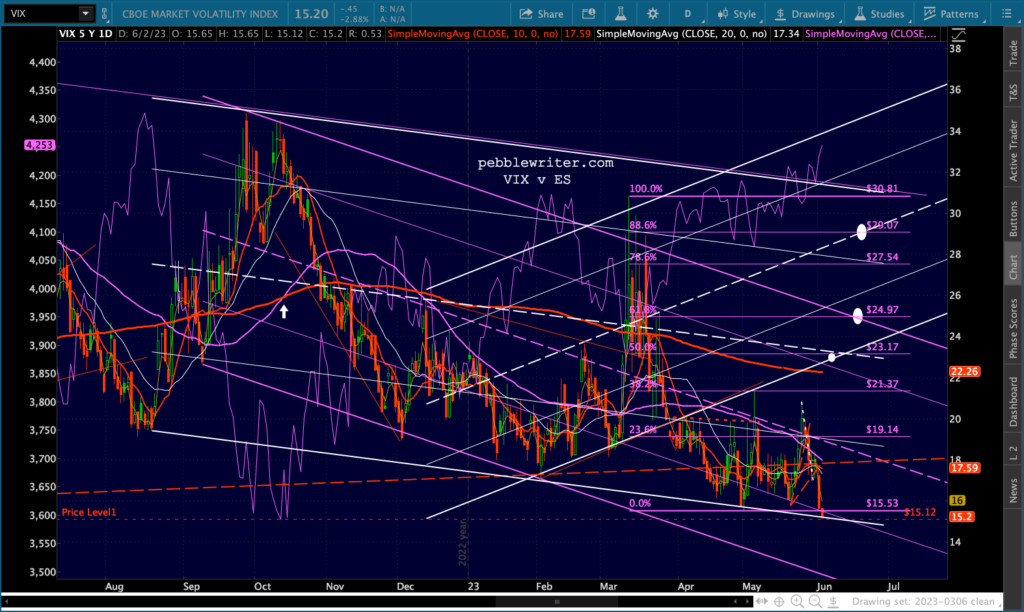This screenshot has height=612, width=1024.
Task: Switch to the T&S side tab
Action: 1014,92
